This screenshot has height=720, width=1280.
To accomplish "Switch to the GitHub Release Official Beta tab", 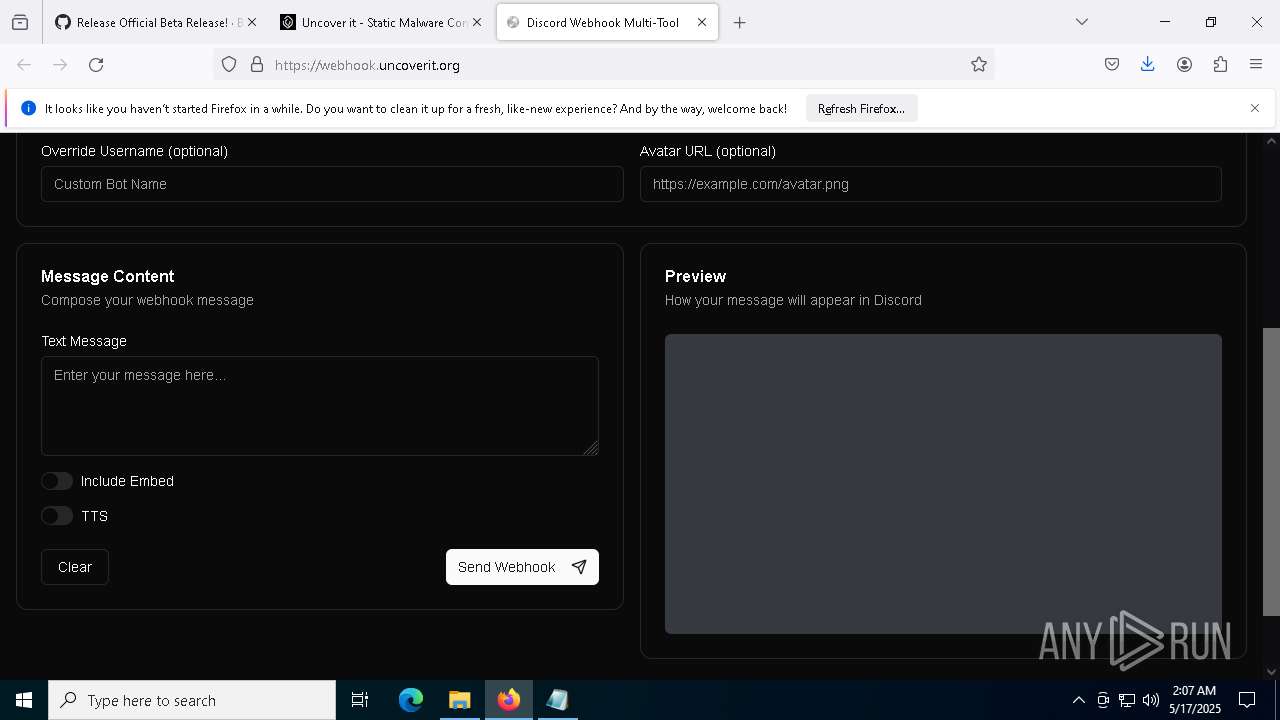I will pos(155,22).
